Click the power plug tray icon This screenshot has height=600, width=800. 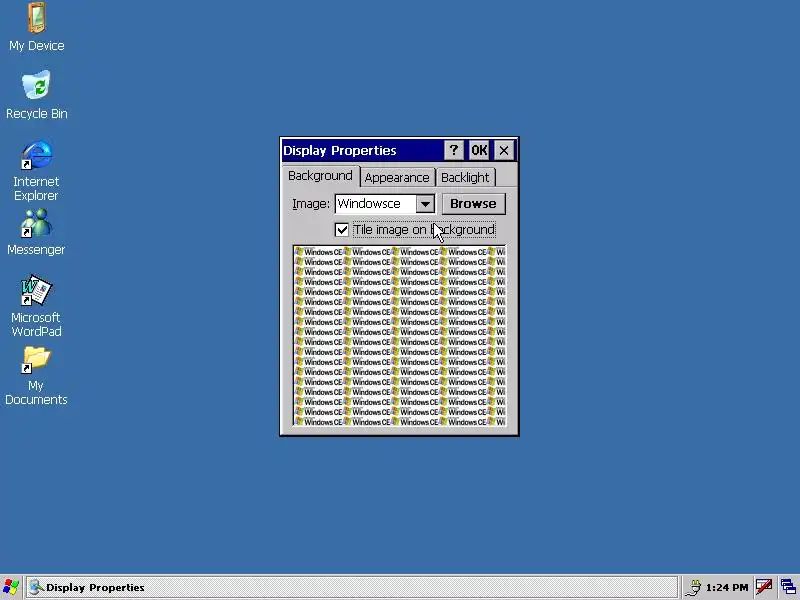click(x=692, y=588)
